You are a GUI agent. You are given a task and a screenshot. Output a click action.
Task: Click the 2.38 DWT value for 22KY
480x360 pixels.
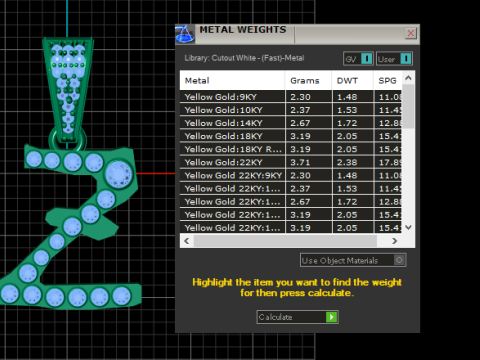pos(347,162)
